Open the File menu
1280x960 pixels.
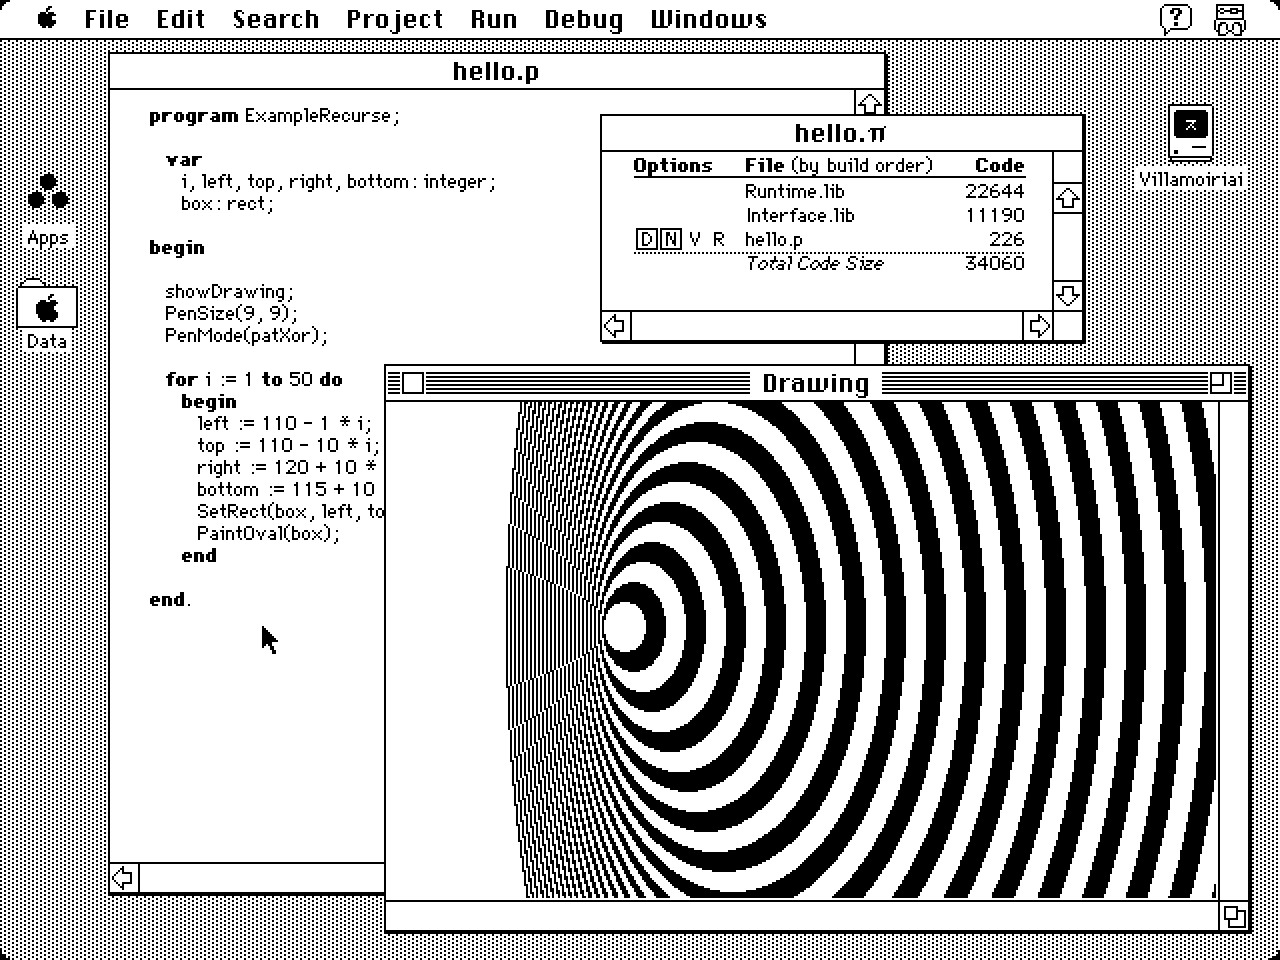(106, 19)
